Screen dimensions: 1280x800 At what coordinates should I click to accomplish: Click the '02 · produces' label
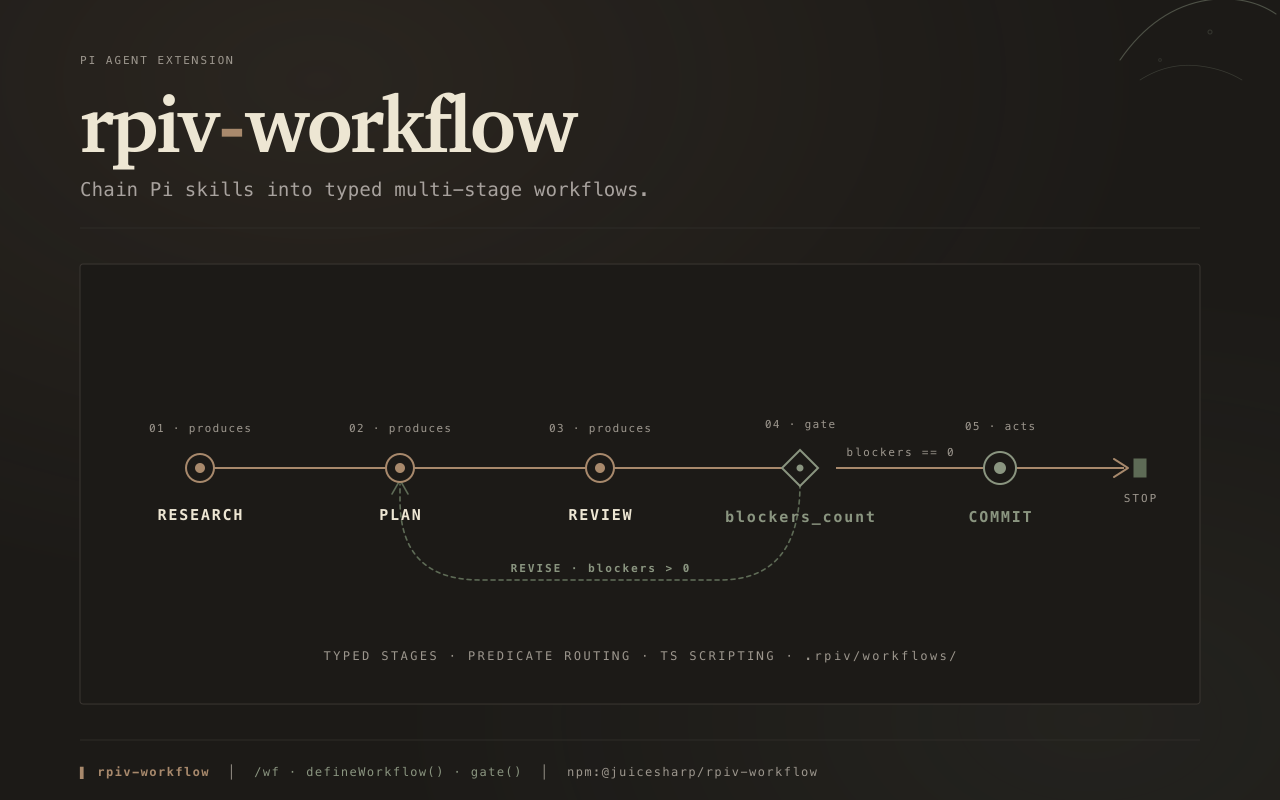coord(400,428)
